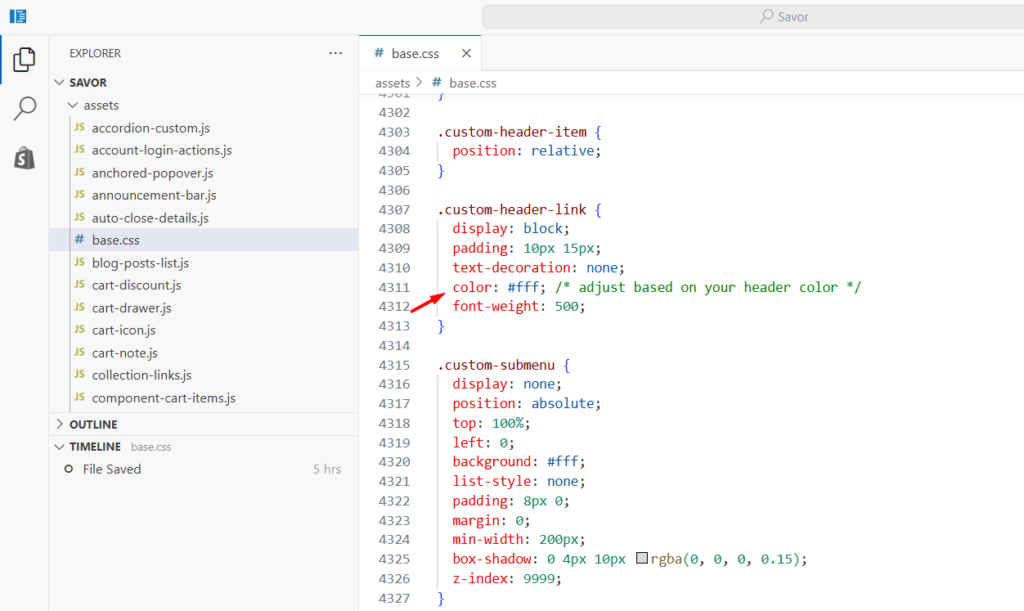Click the Savor search command bar
Screen dimensions: 1024x611
tap(752, 17)
